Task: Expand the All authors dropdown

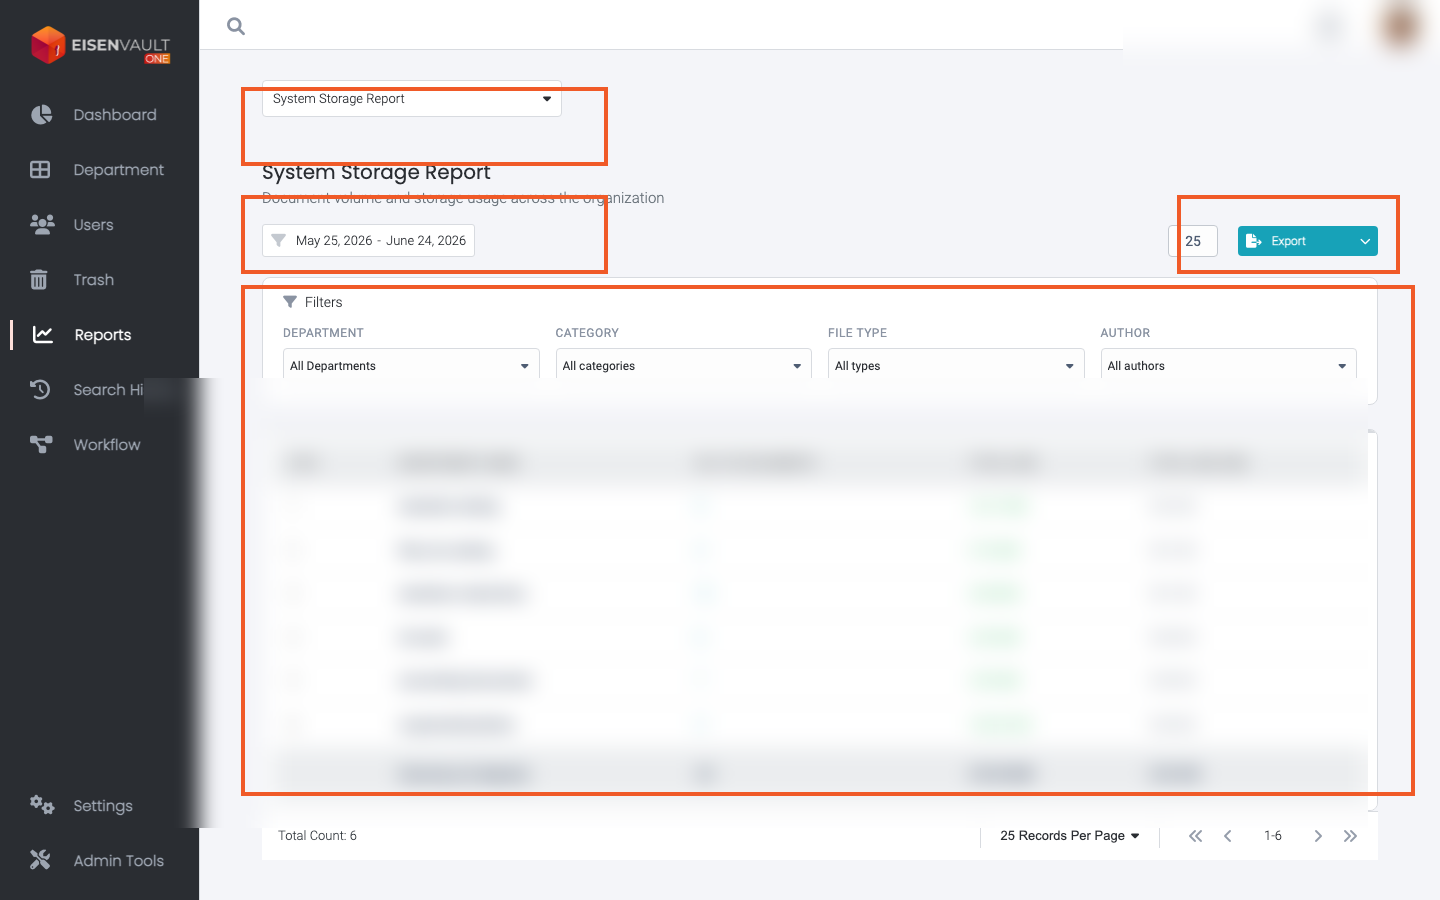Action: (x=1229, y=366)
